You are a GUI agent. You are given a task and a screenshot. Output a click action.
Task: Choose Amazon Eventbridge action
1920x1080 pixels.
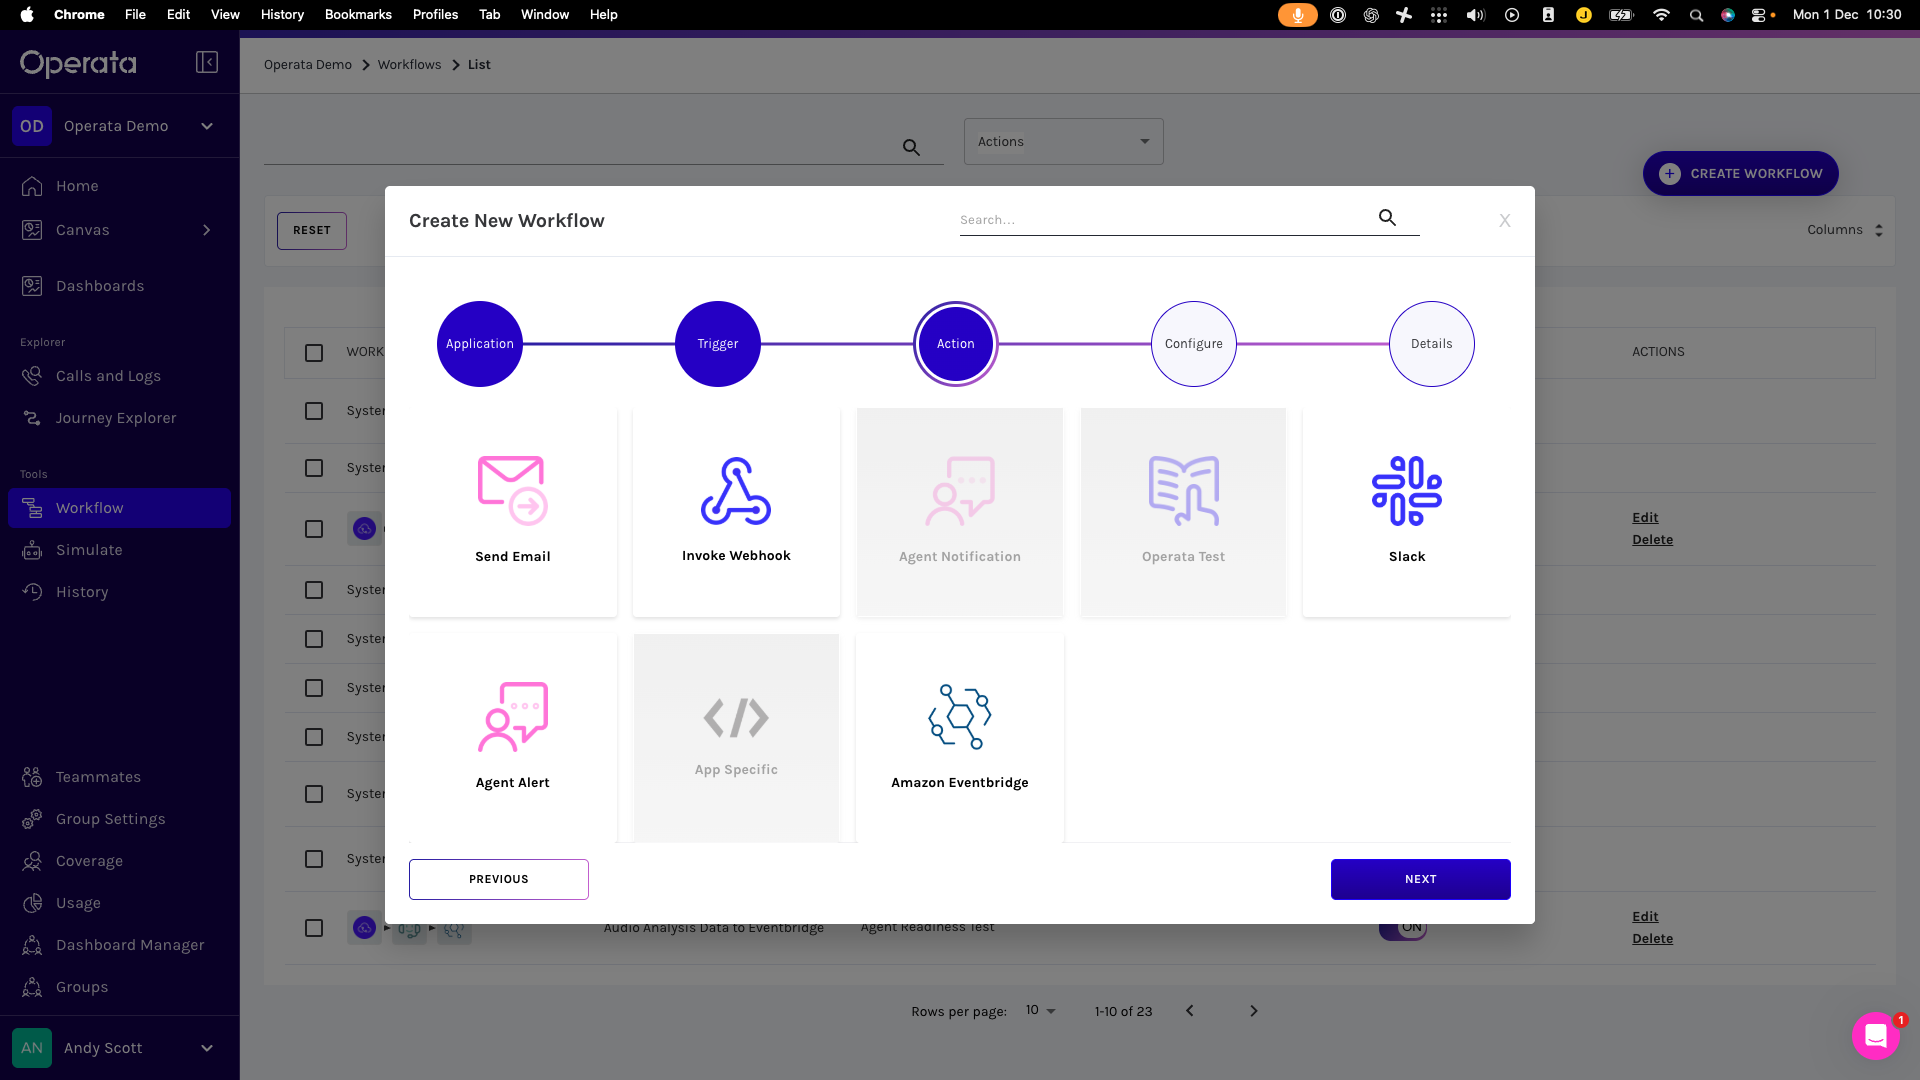coord(960,738)
